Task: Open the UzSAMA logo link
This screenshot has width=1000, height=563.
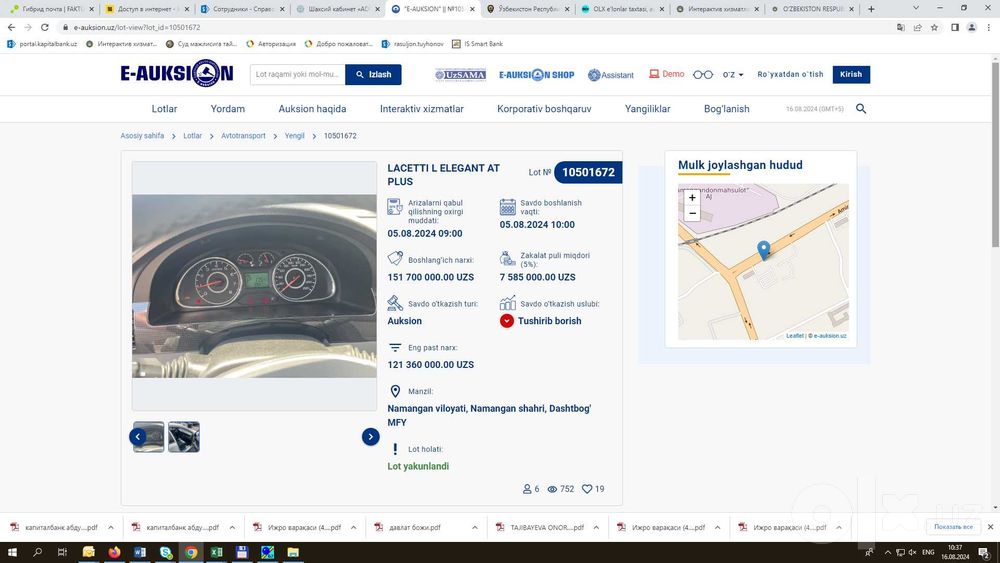Action: [460, 75]
